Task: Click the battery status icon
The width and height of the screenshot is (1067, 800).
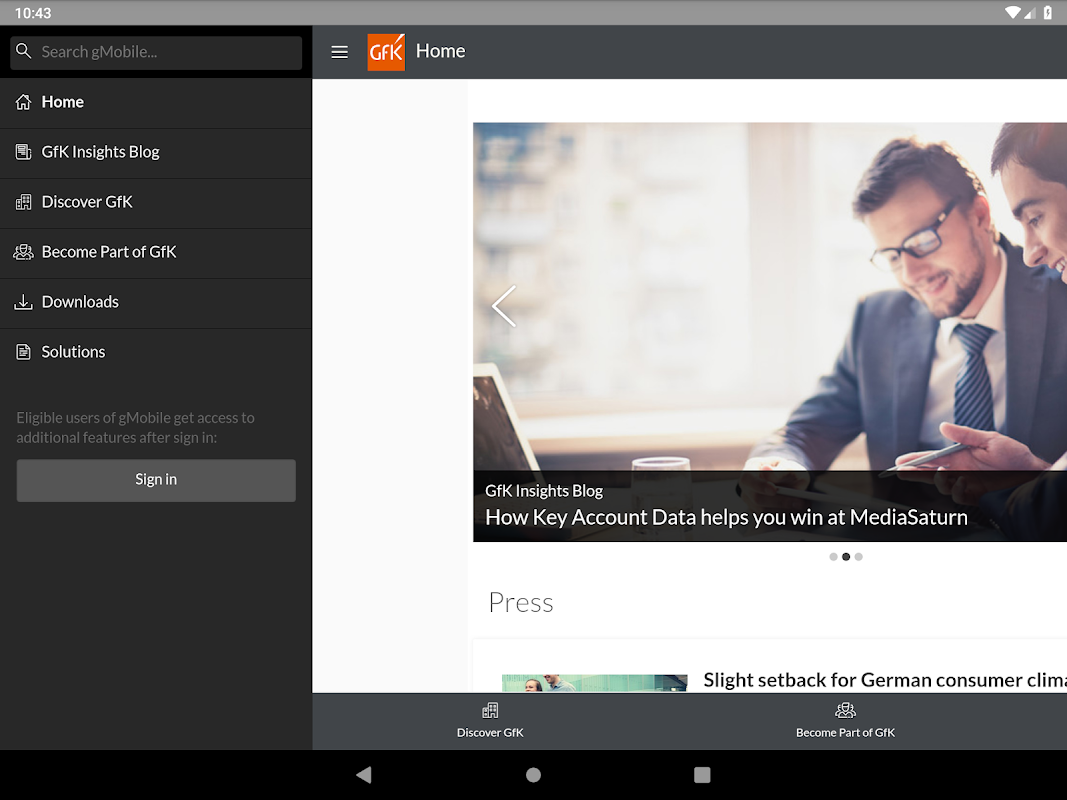Action: [x=1048, y=12]
